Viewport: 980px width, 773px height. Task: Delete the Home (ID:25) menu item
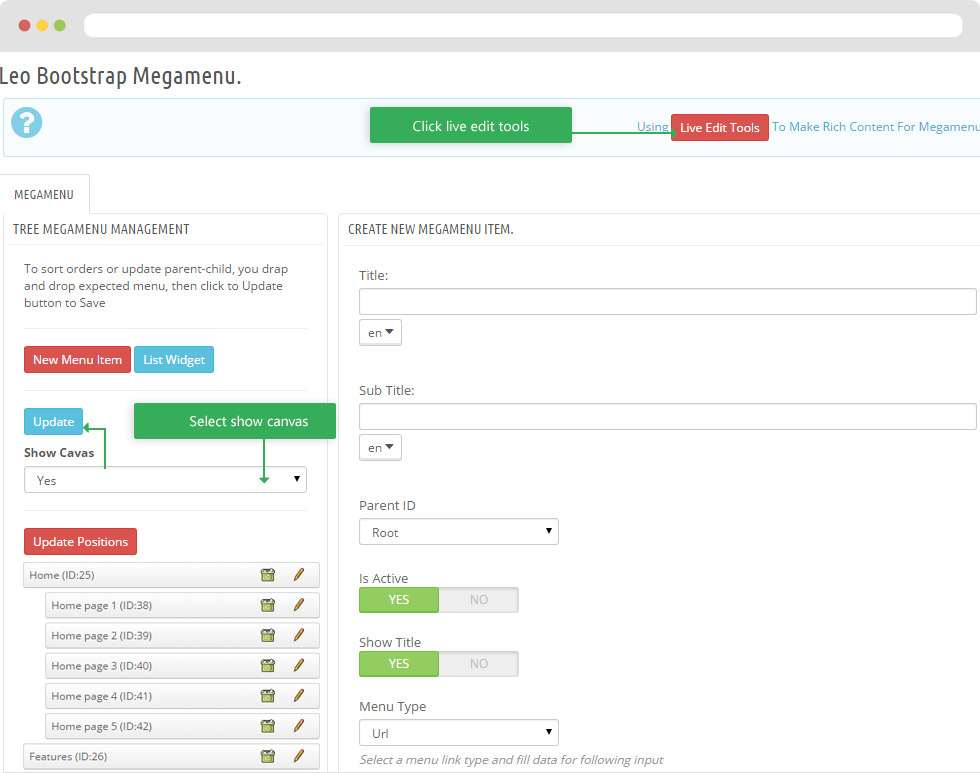click(x=268, y=575)
